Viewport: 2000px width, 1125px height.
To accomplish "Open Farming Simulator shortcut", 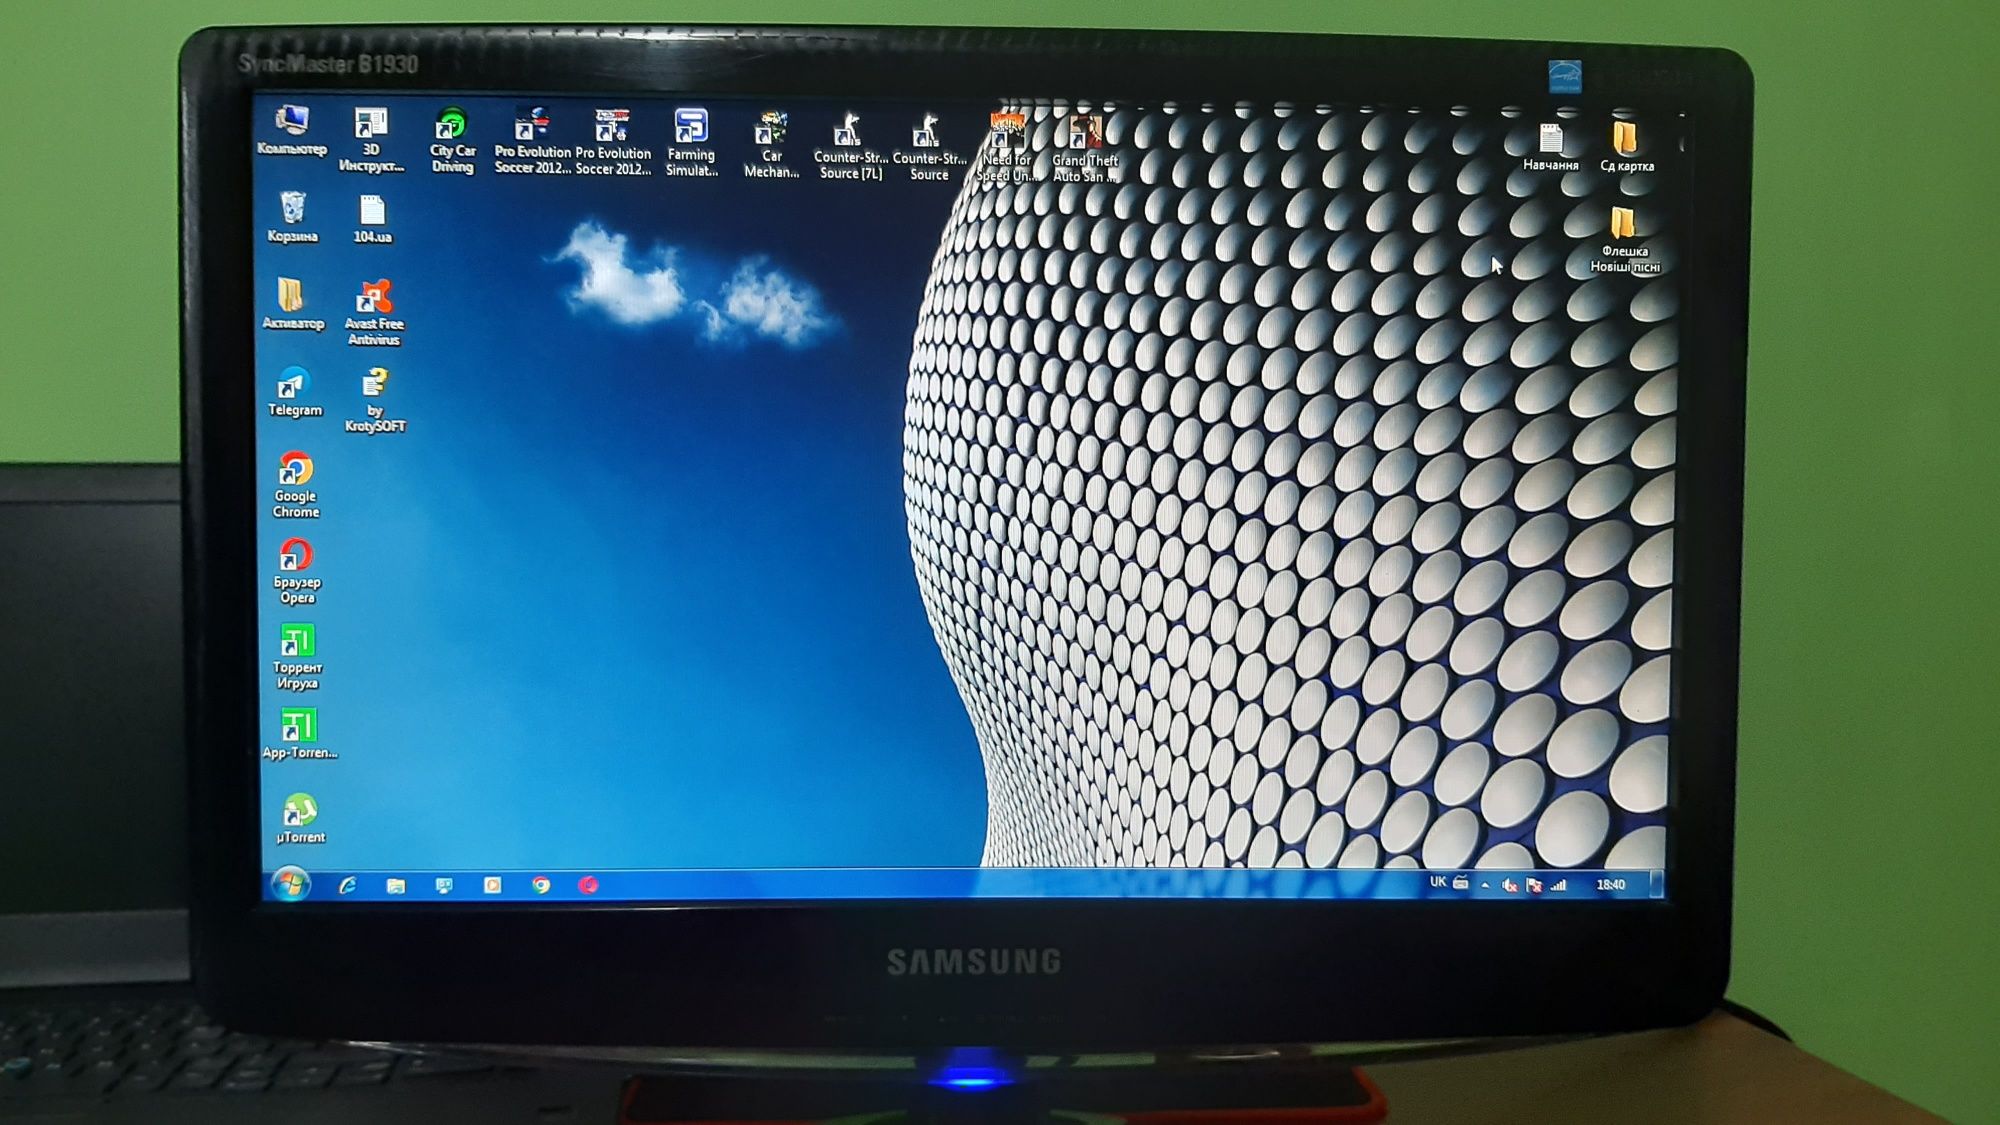I will pyautogui.click(x=691, y=143).
